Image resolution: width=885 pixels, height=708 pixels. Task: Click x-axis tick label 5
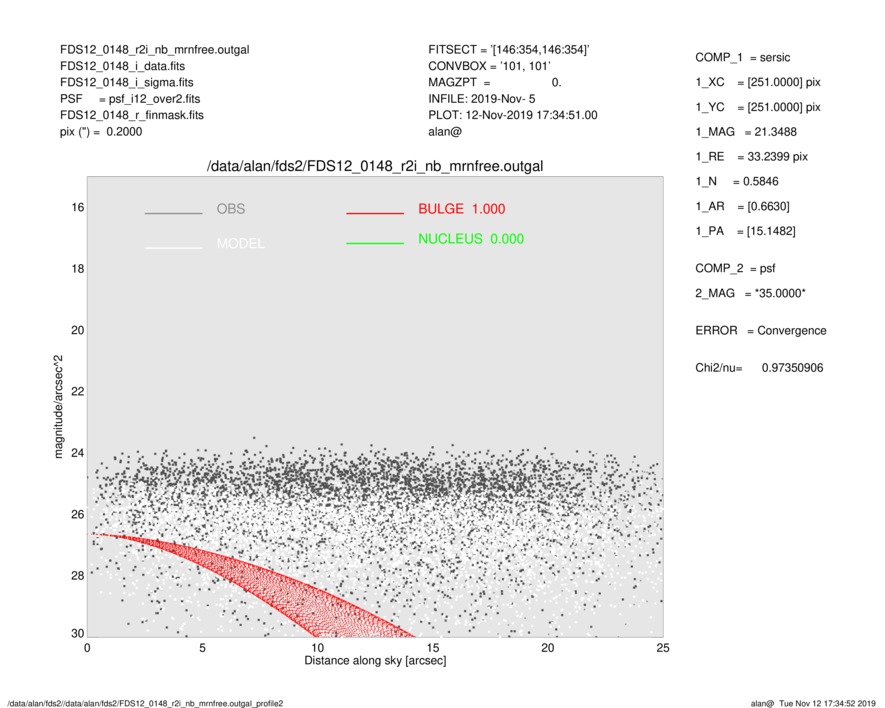click(x=202, y=648)
